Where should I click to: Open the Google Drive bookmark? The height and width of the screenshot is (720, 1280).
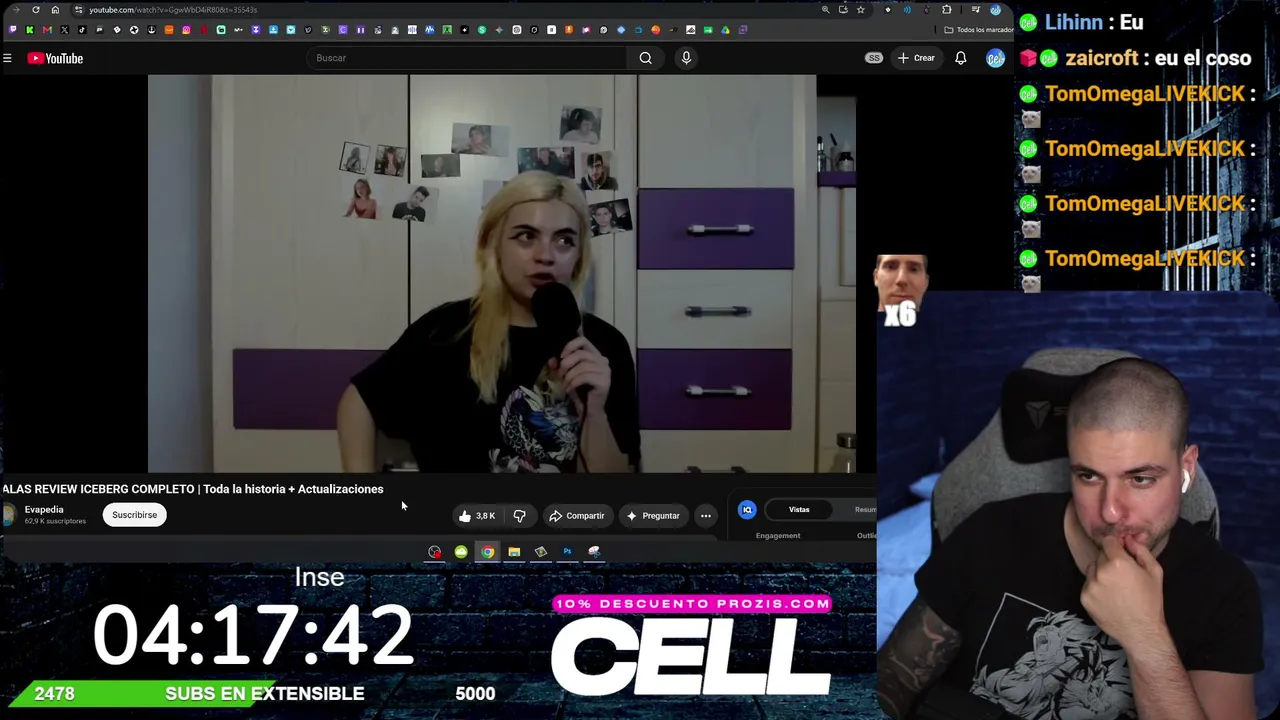click(x=725, y=30)
